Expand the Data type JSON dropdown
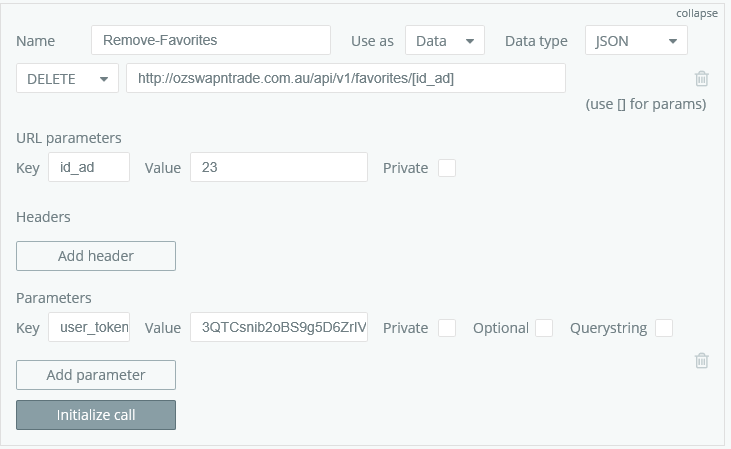This screenshot has width=731, height=449. (x=636, y=41)
